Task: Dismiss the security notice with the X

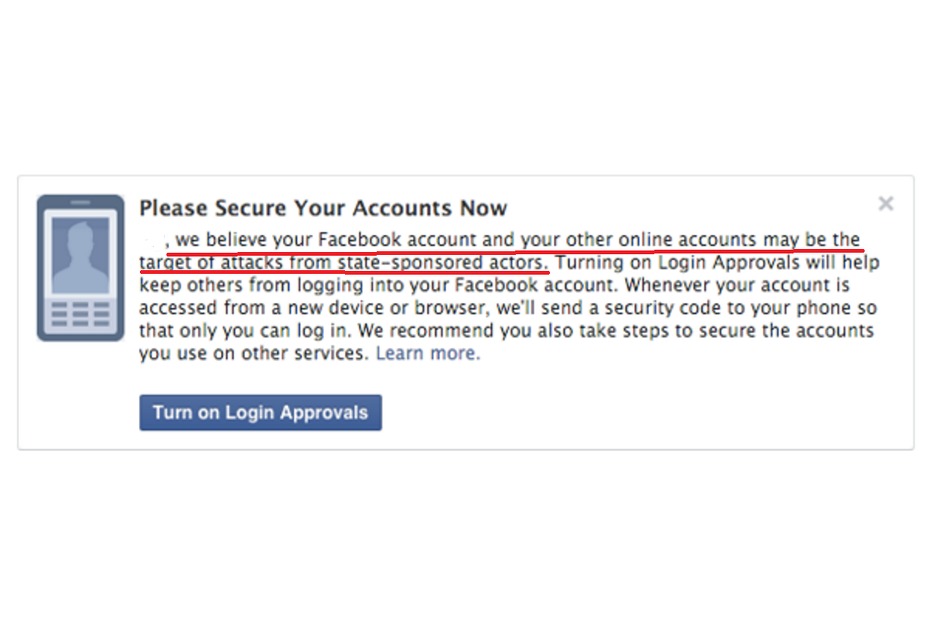Action: (x=886, y=204)
